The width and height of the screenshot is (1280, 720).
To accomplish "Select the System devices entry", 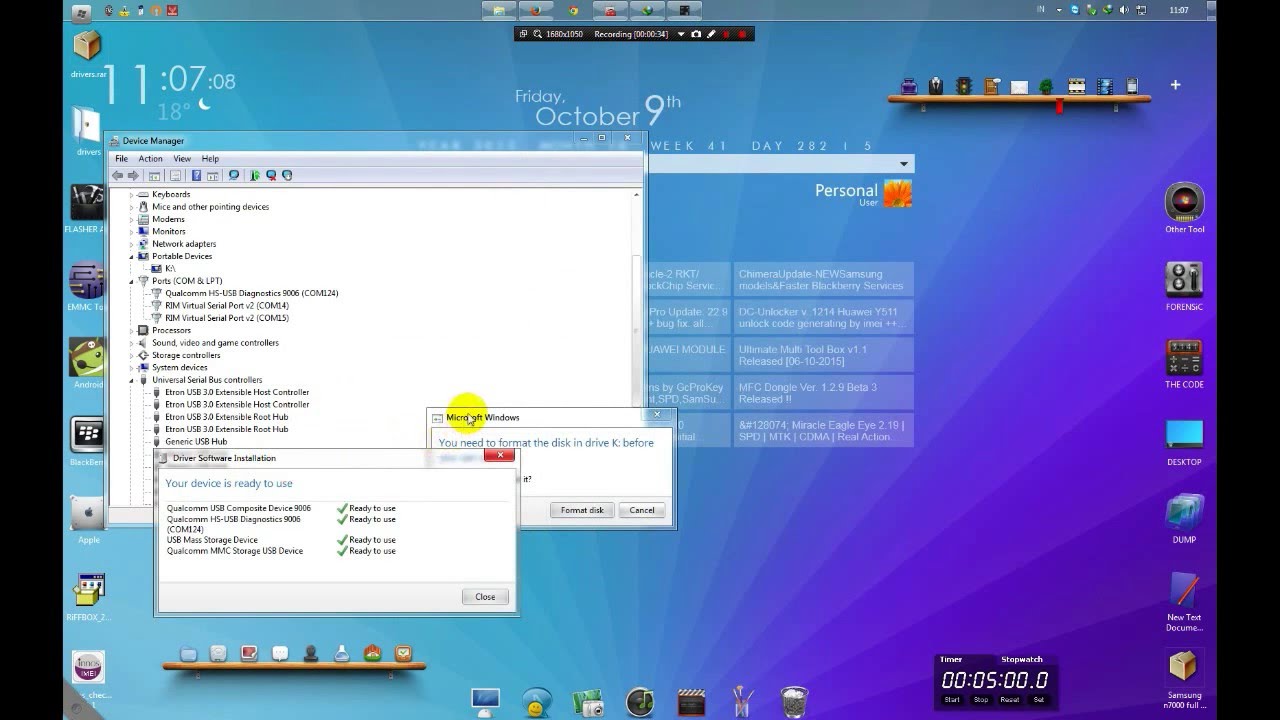I will click(180, 367).
